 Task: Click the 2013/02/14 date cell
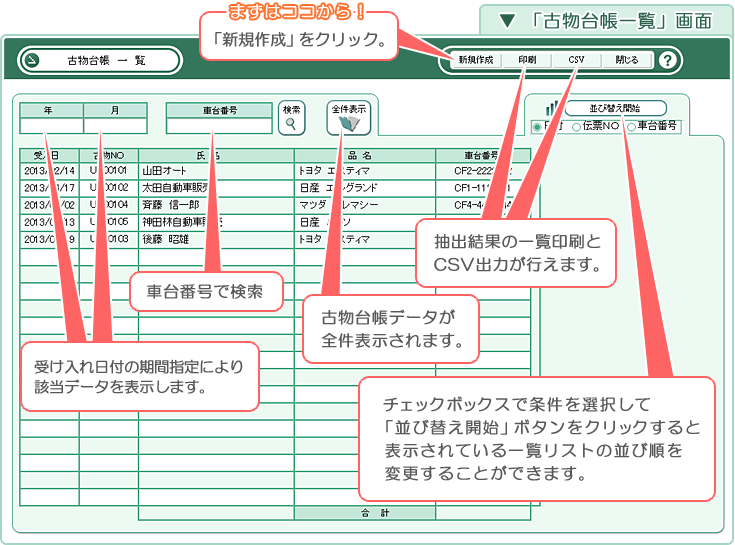50,171
